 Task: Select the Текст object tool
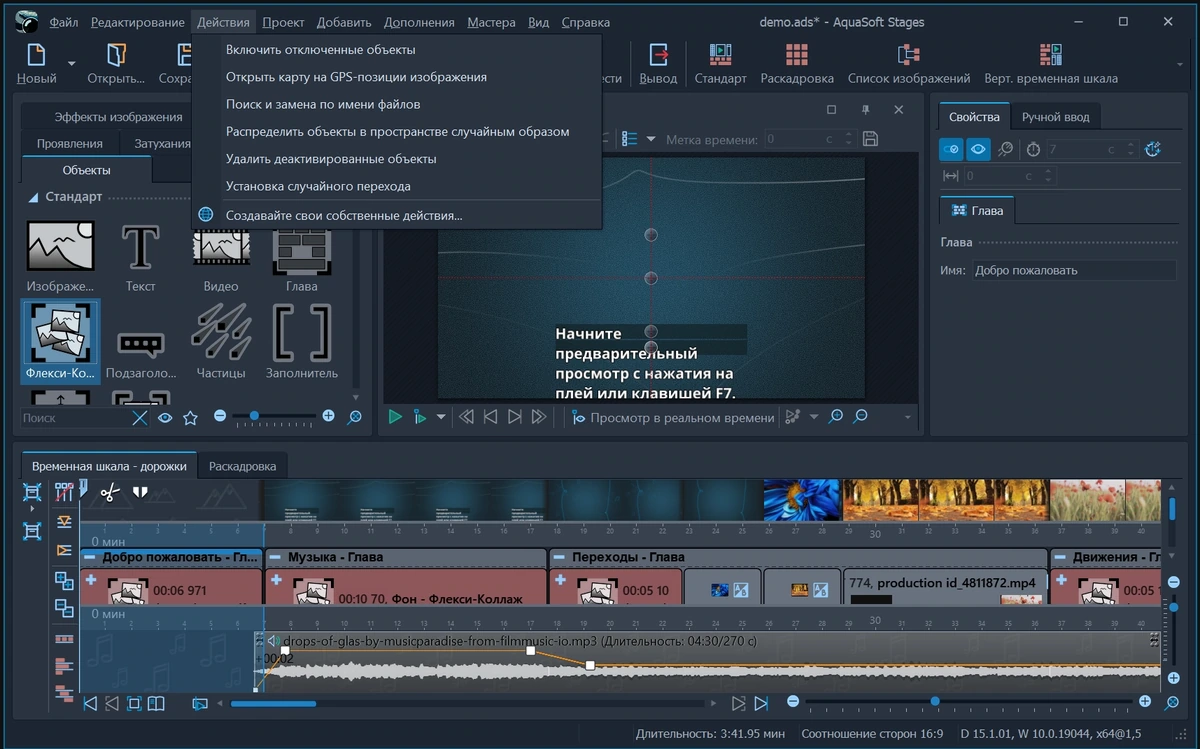[x=141, y=257]
